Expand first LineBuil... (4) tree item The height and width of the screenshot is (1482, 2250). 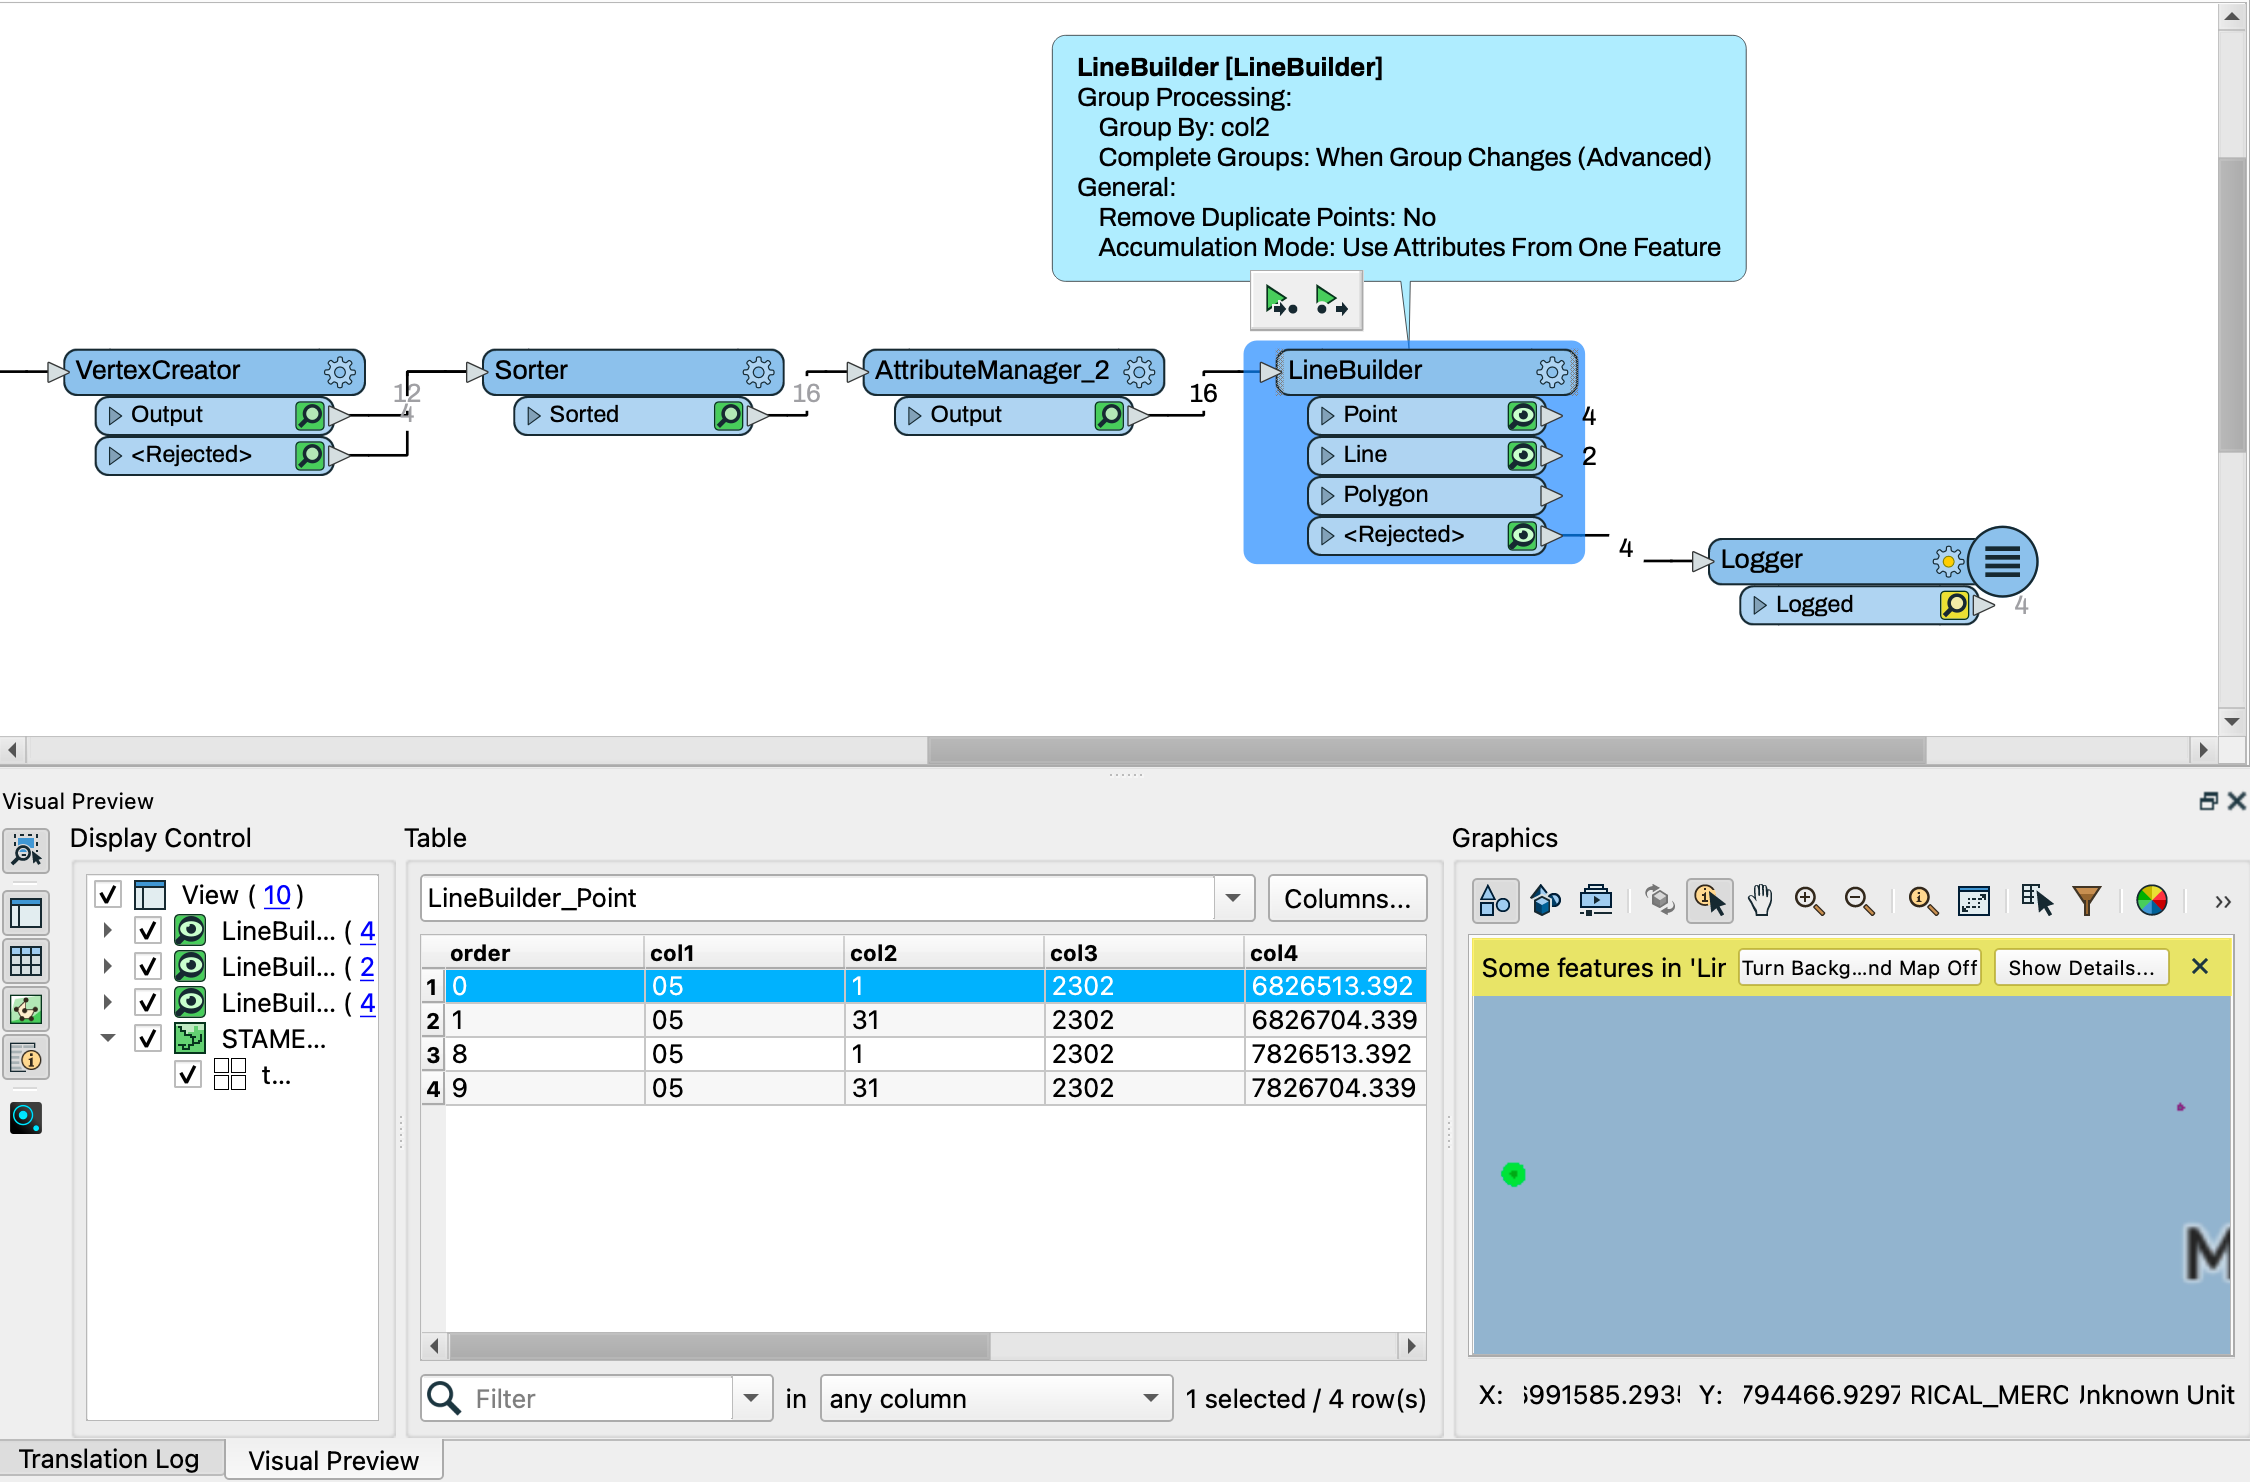point(108,931)
